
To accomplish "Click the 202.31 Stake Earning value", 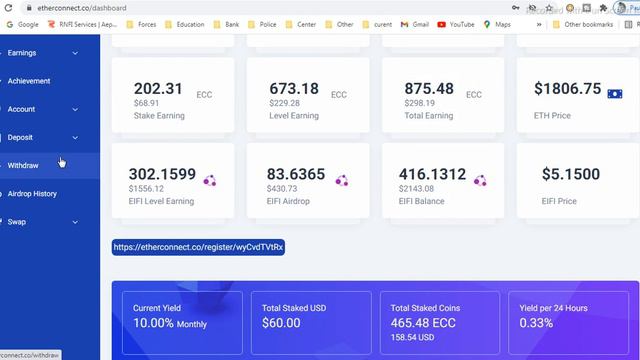I will [x=158, y=89].
